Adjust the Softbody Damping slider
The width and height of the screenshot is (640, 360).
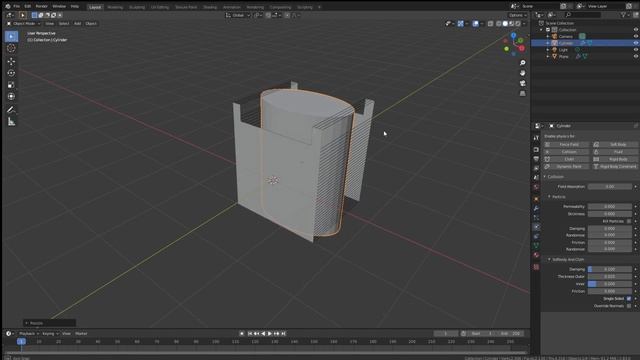pyautogui.click(x=610, y=269)
